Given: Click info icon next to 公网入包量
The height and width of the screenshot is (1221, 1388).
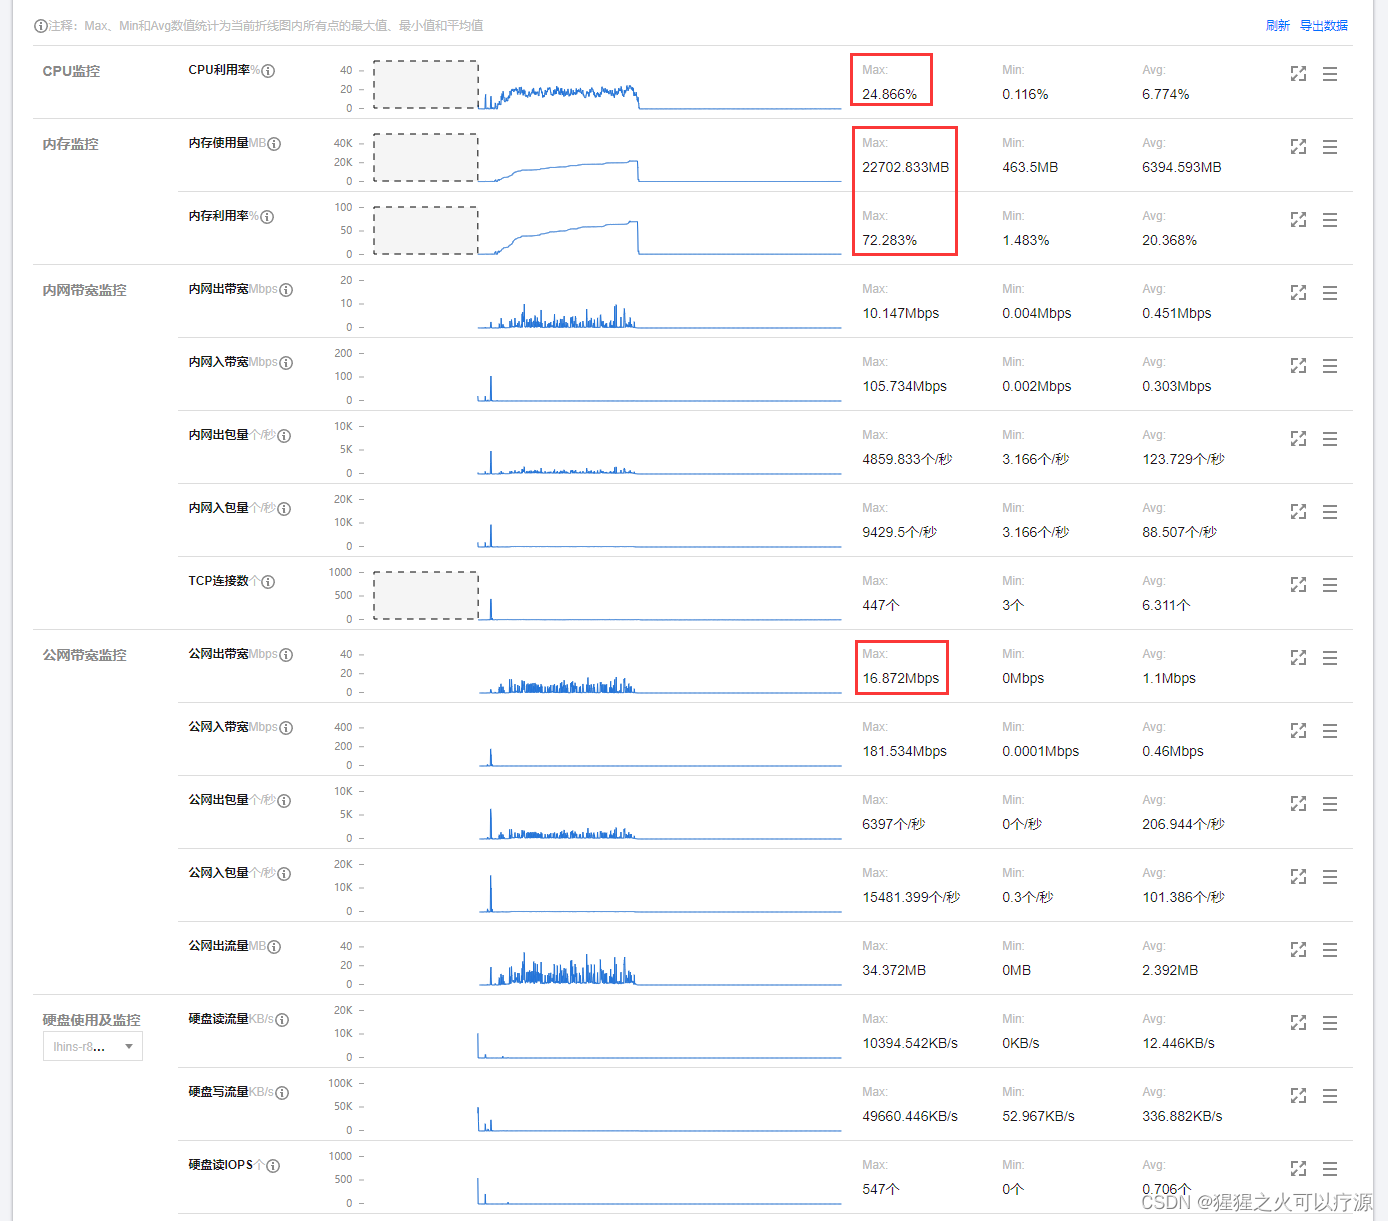Looking at the screenshot, I should pos(284,874).
